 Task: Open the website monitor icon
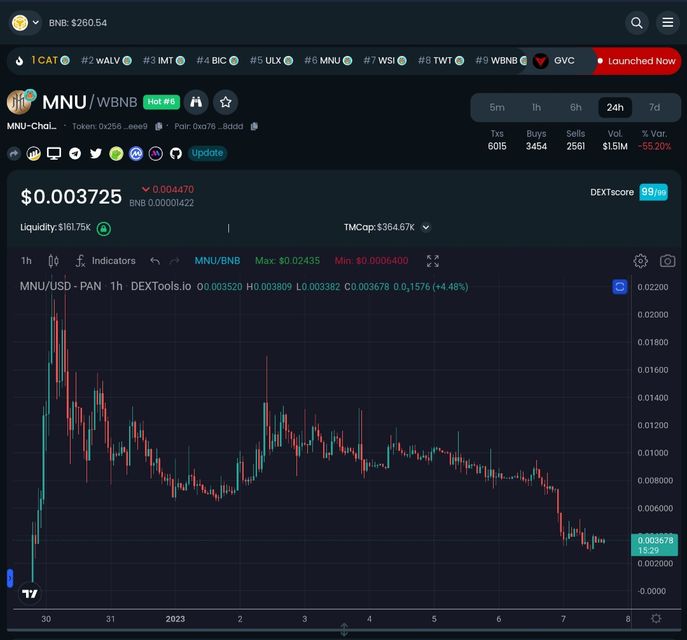(x=54, y=153)
